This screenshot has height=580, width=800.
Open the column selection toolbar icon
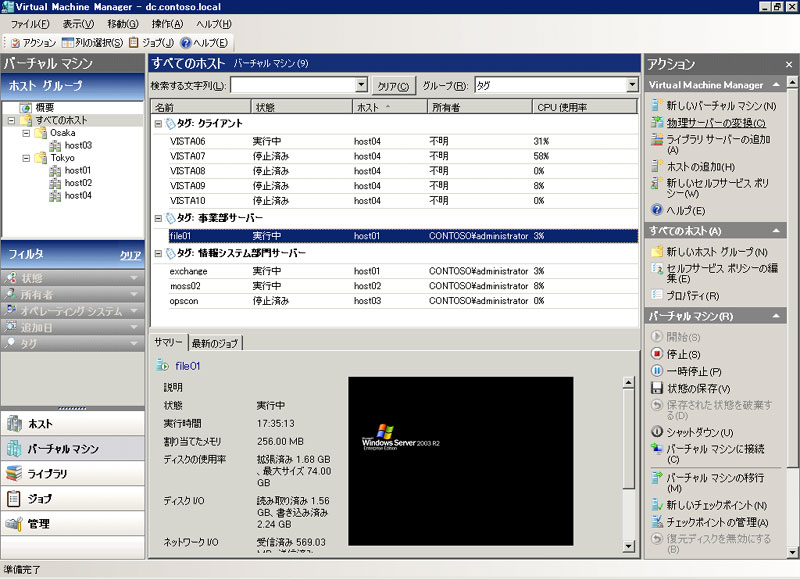click(x=68, y=42)
